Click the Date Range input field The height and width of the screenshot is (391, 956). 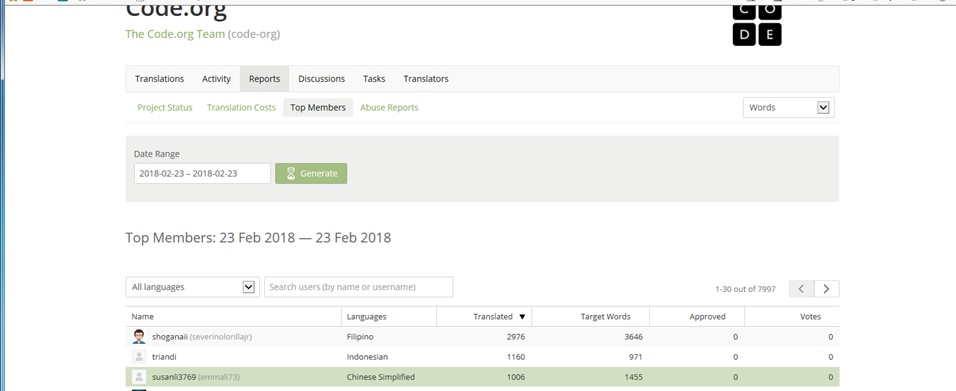[202, 173]
